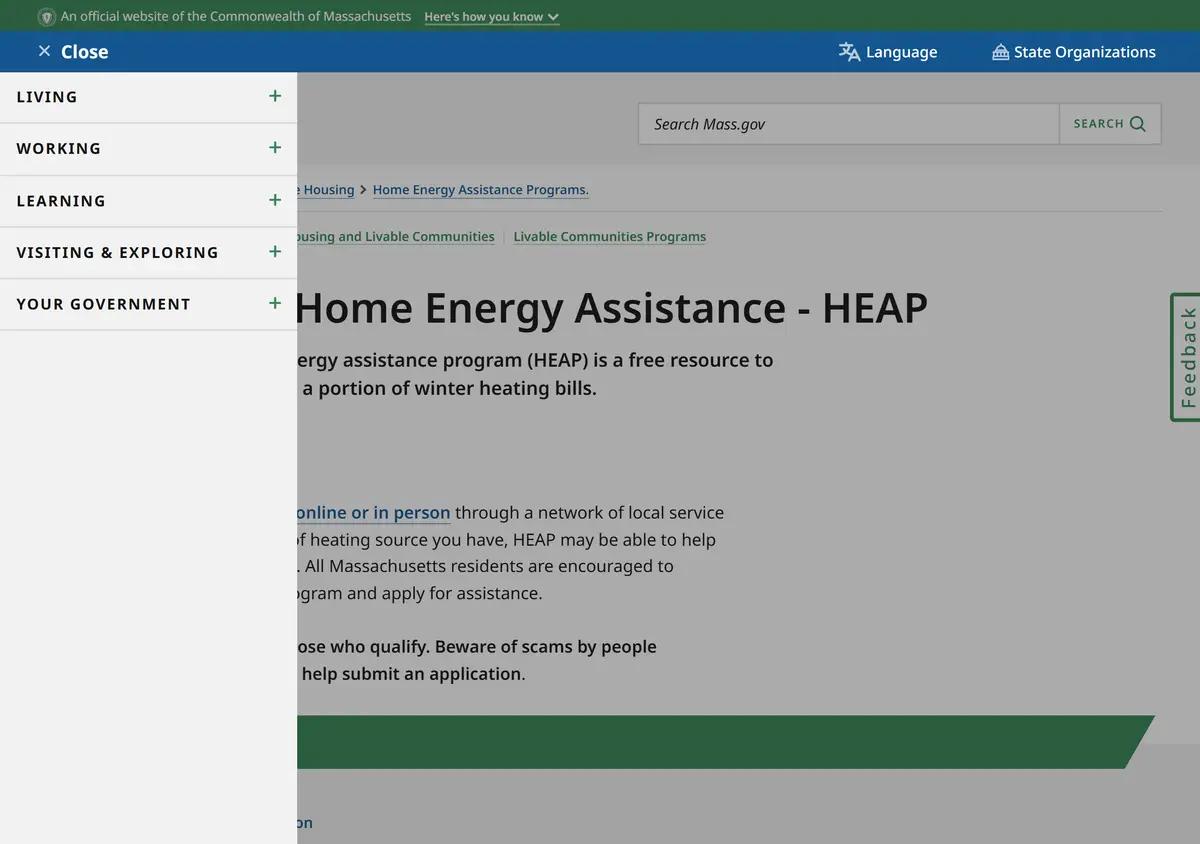Click the State Organizations building icon
The width and height of the screenshot is (1200, 844).
click(x=1000, y=52)
